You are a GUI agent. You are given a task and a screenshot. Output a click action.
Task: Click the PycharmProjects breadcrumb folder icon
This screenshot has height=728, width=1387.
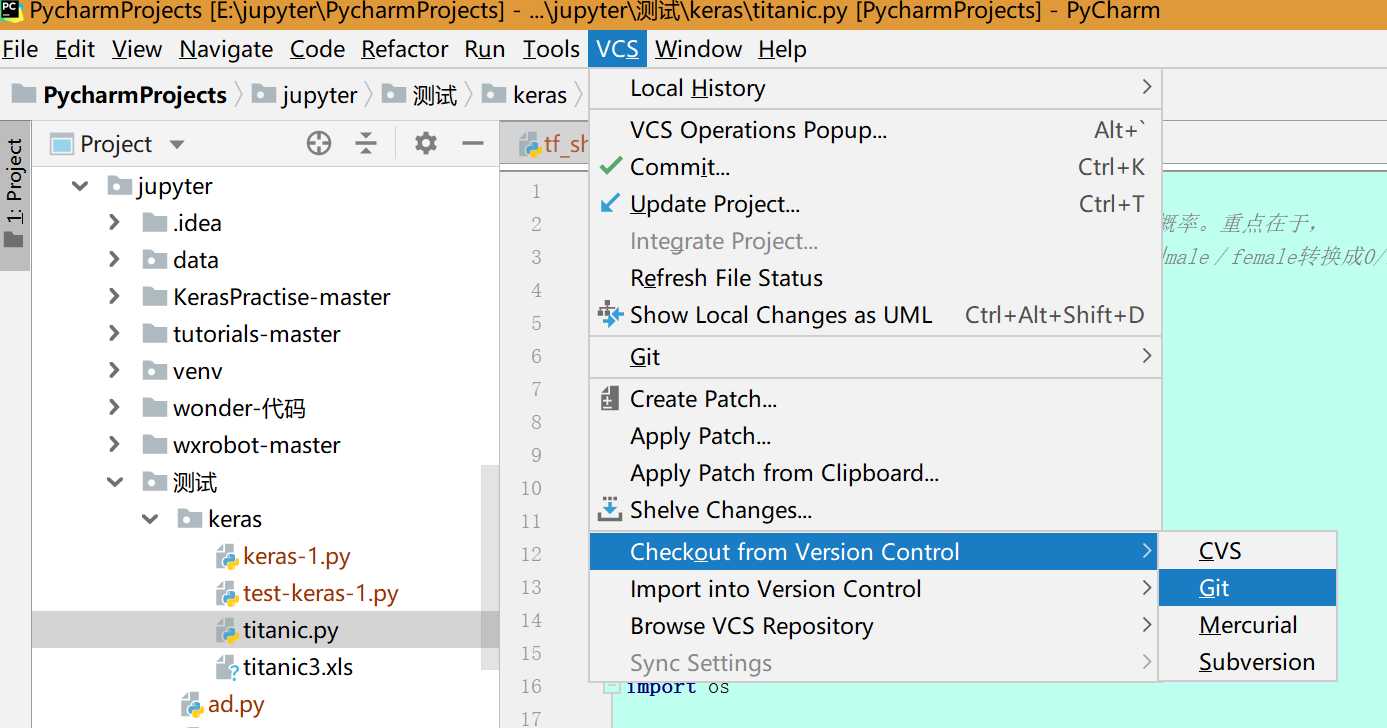point(24,95)
